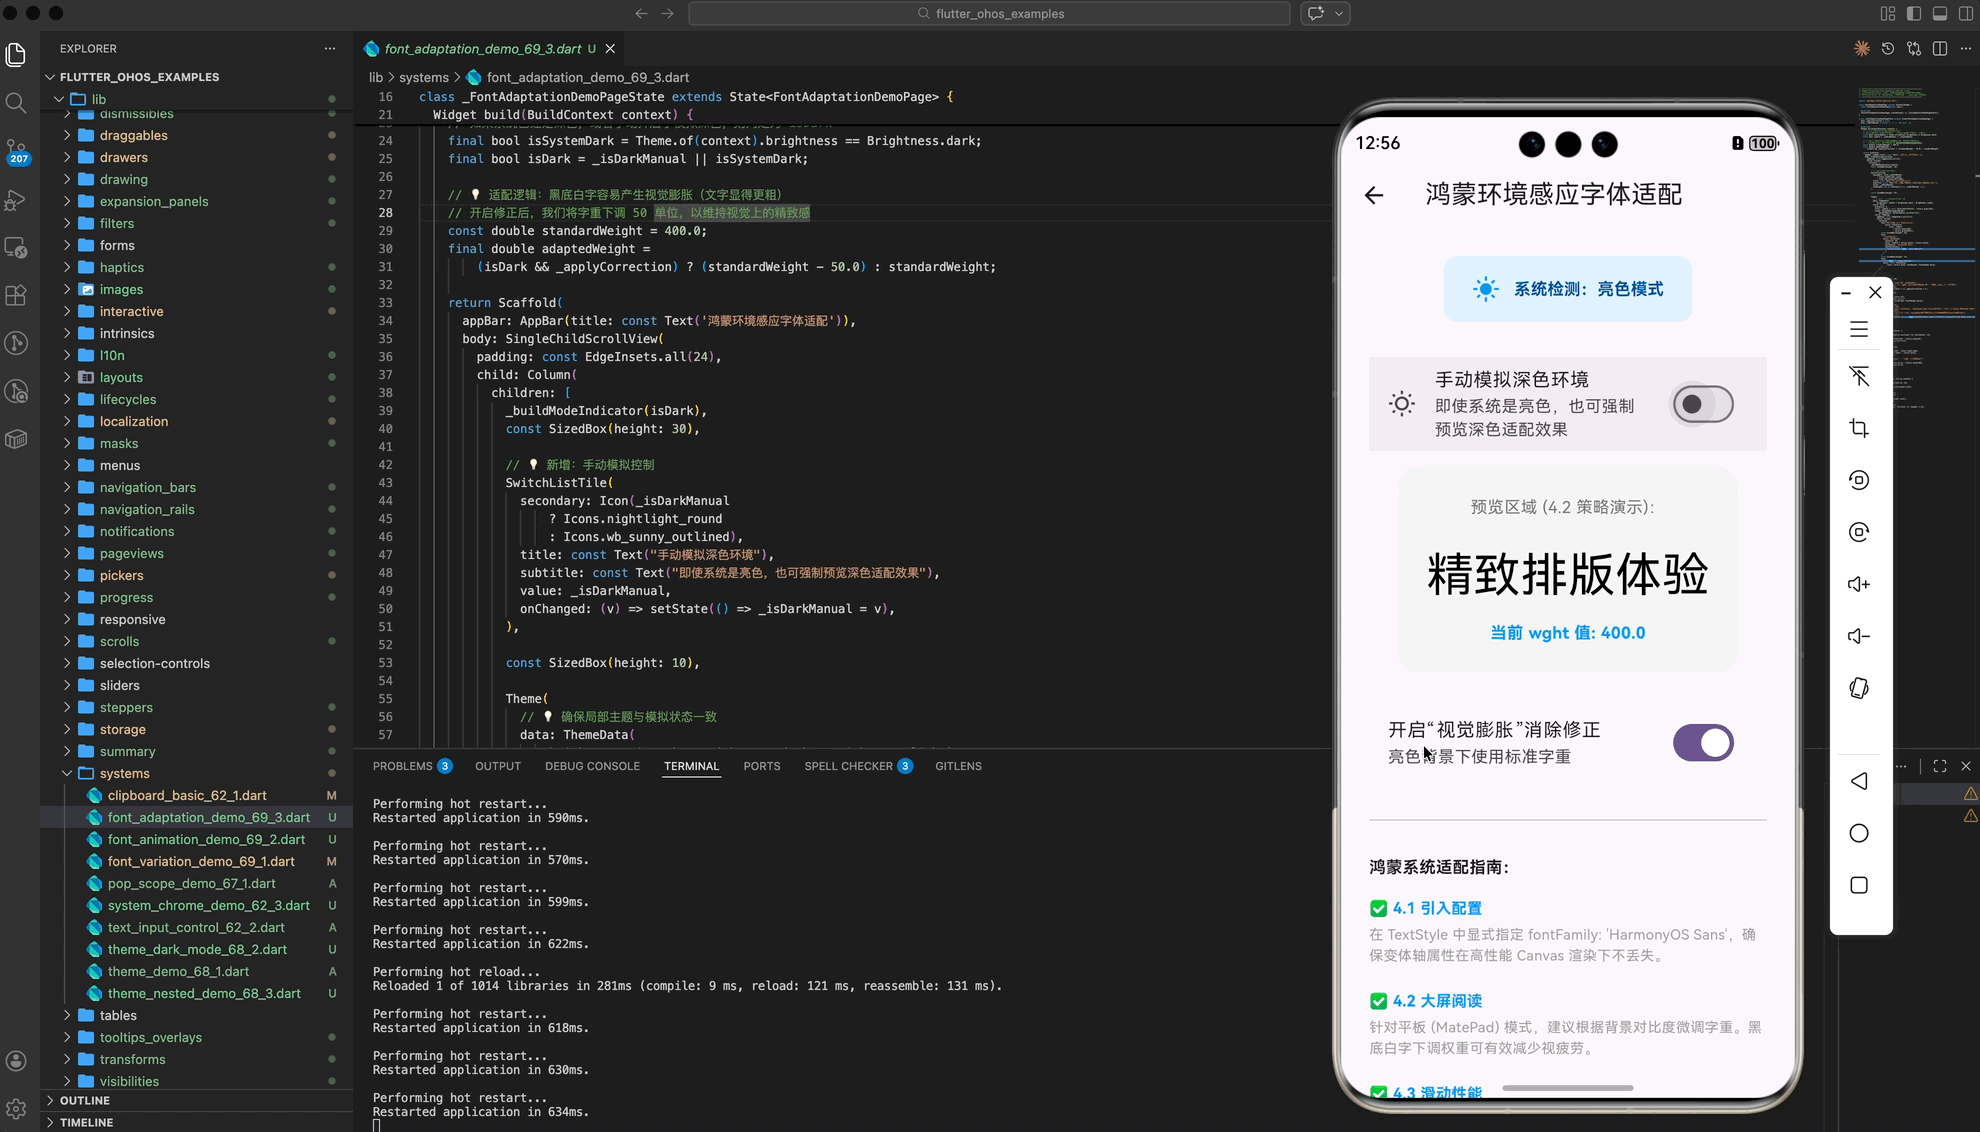Disable the 开启视觉膨胀消除修正 toggle
1980x1132 pixels.
1703,742
